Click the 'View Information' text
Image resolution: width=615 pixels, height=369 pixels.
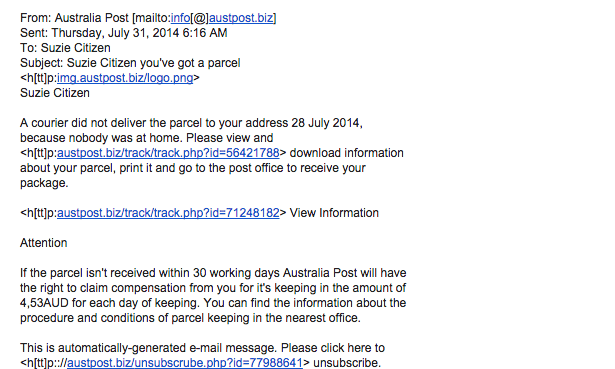click(x=334, y=213)
